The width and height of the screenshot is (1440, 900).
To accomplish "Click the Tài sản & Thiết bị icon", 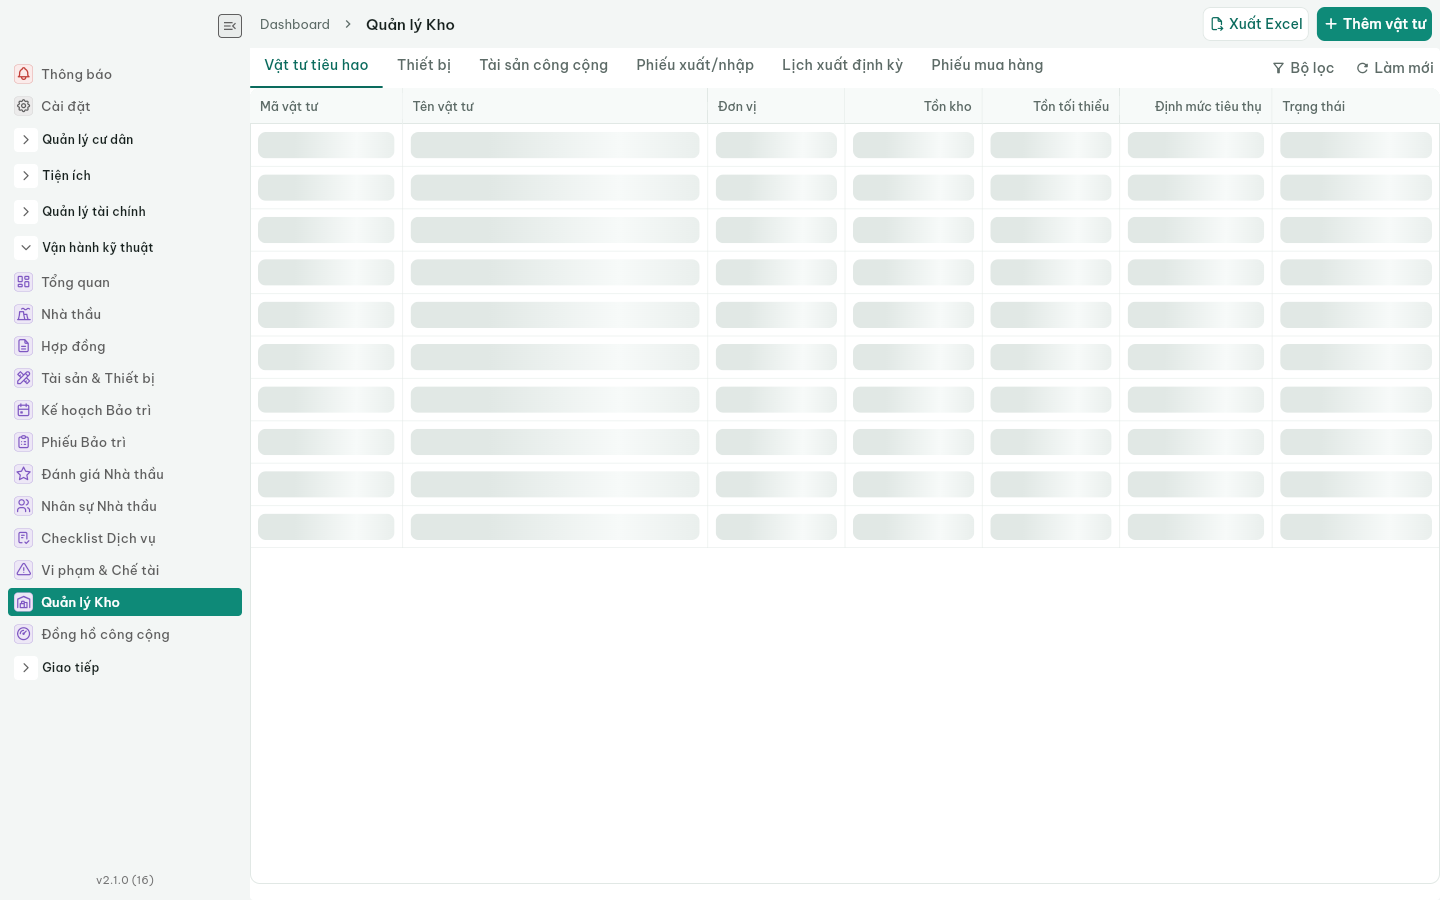I will (24, 378).
